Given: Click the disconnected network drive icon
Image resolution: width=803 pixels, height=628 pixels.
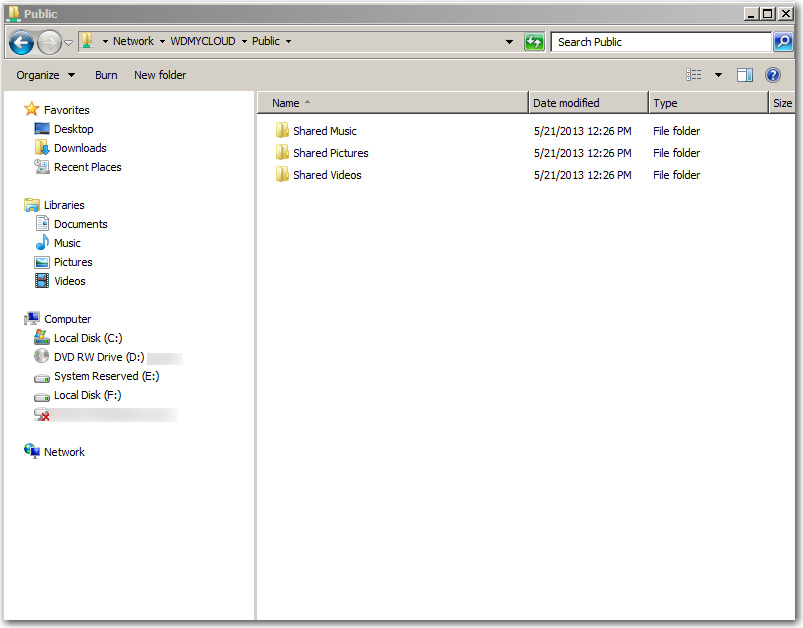Looking at the screenshot, I should pyautogui.click(x=42, y=414).
